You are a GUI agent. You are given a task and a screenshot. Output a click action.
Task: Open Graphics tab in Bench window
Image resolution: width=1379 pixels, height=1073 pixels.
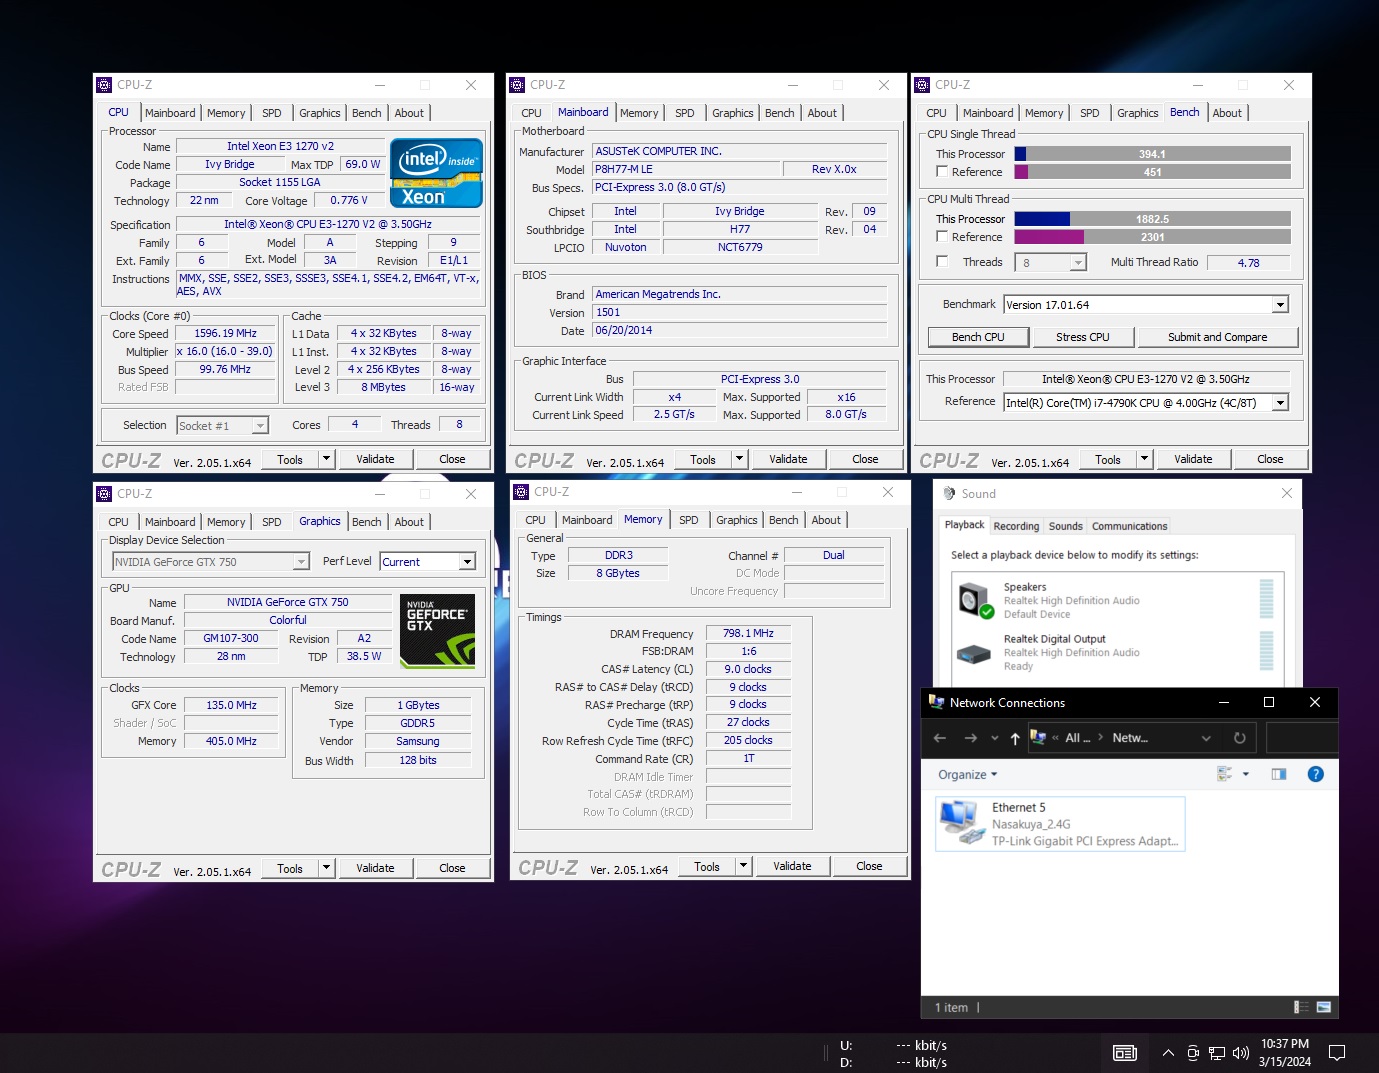point(1138,113)
